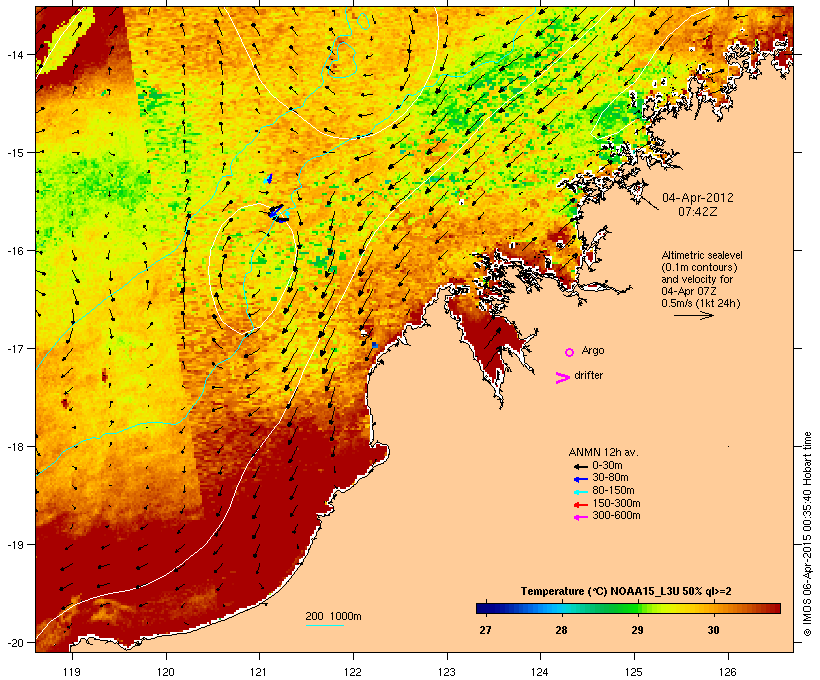820x680 pixels.
Task: Click the 'drifter' legend label
Action: [x=588, y=375]
